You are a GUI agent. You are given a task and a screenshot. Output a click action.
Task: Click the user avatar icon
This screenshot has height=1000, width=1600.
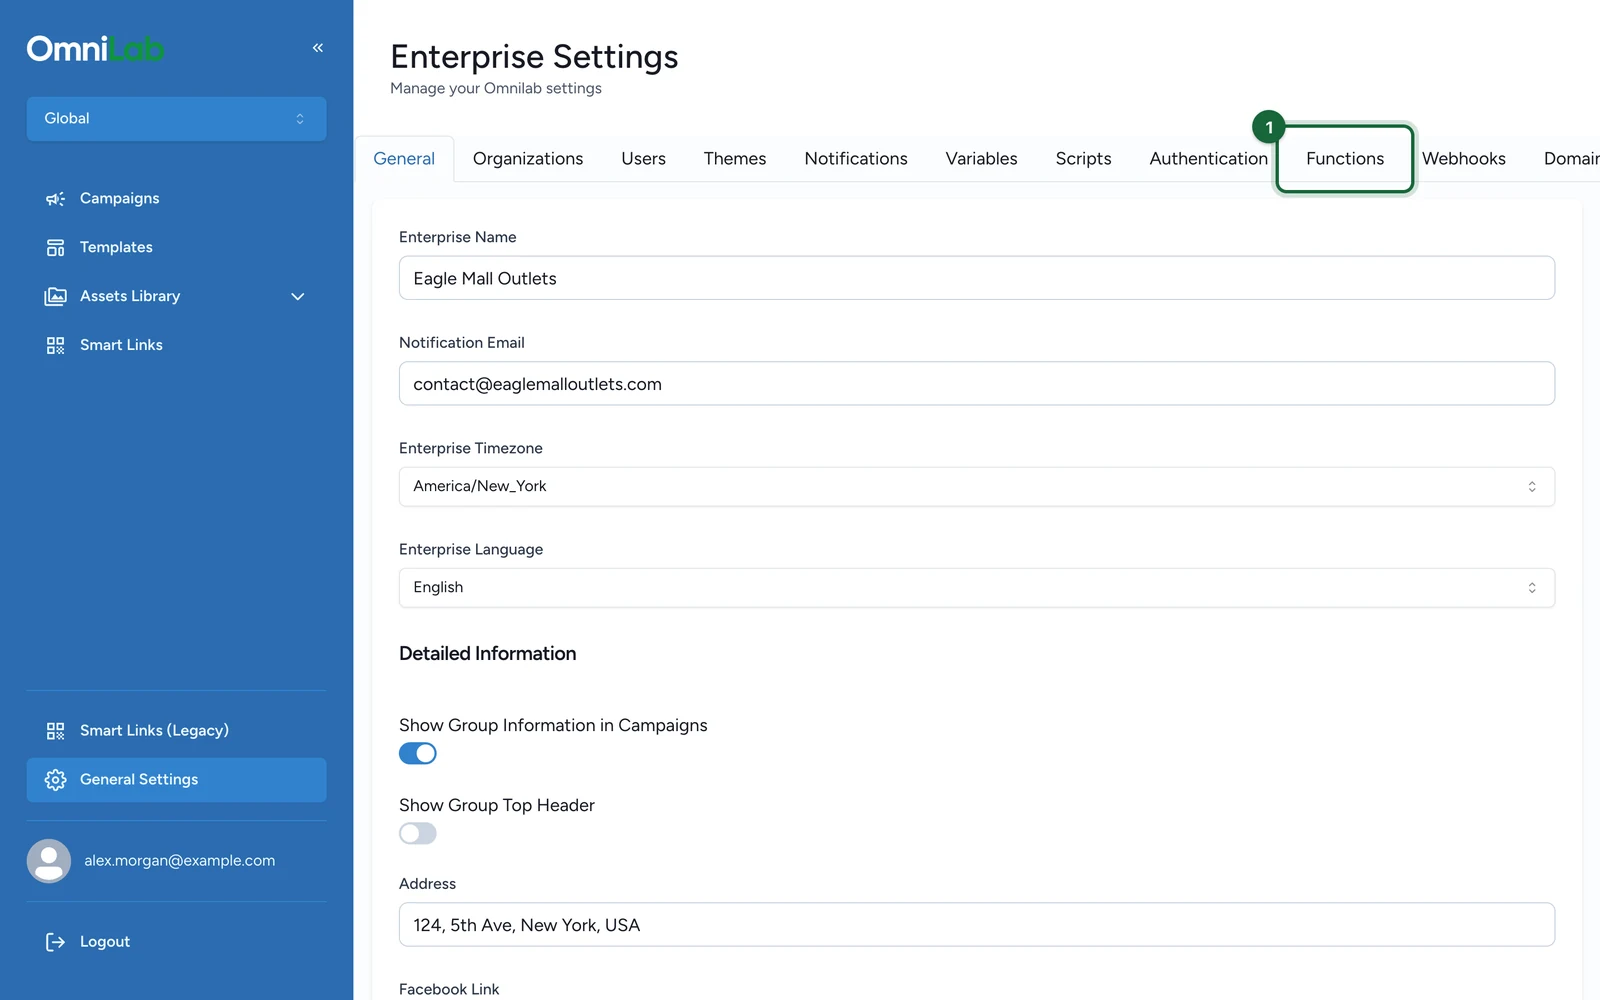[x=49, y=861]
